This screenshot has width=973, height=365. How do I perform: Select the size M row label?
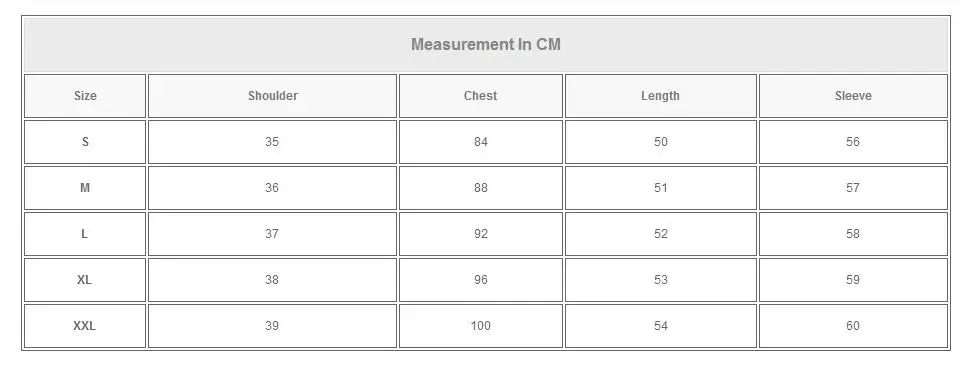tap(85, 188)
